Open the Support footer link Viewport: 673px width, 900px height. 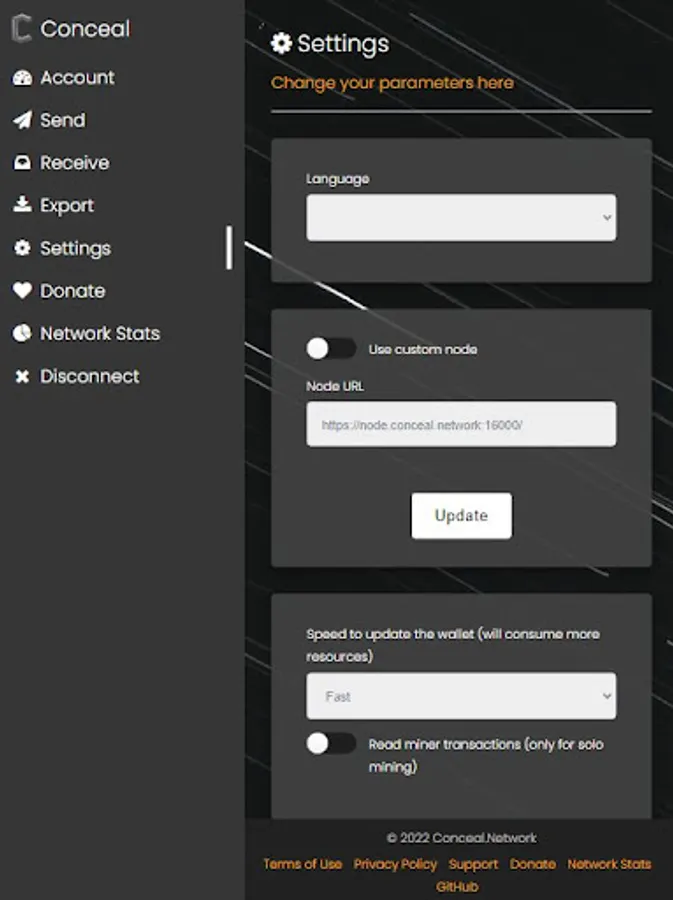click(x=473, y=864)
